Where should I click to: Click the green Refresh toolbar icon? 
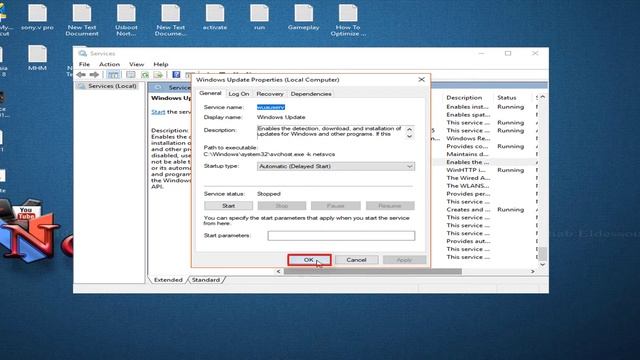coord(145,75)
